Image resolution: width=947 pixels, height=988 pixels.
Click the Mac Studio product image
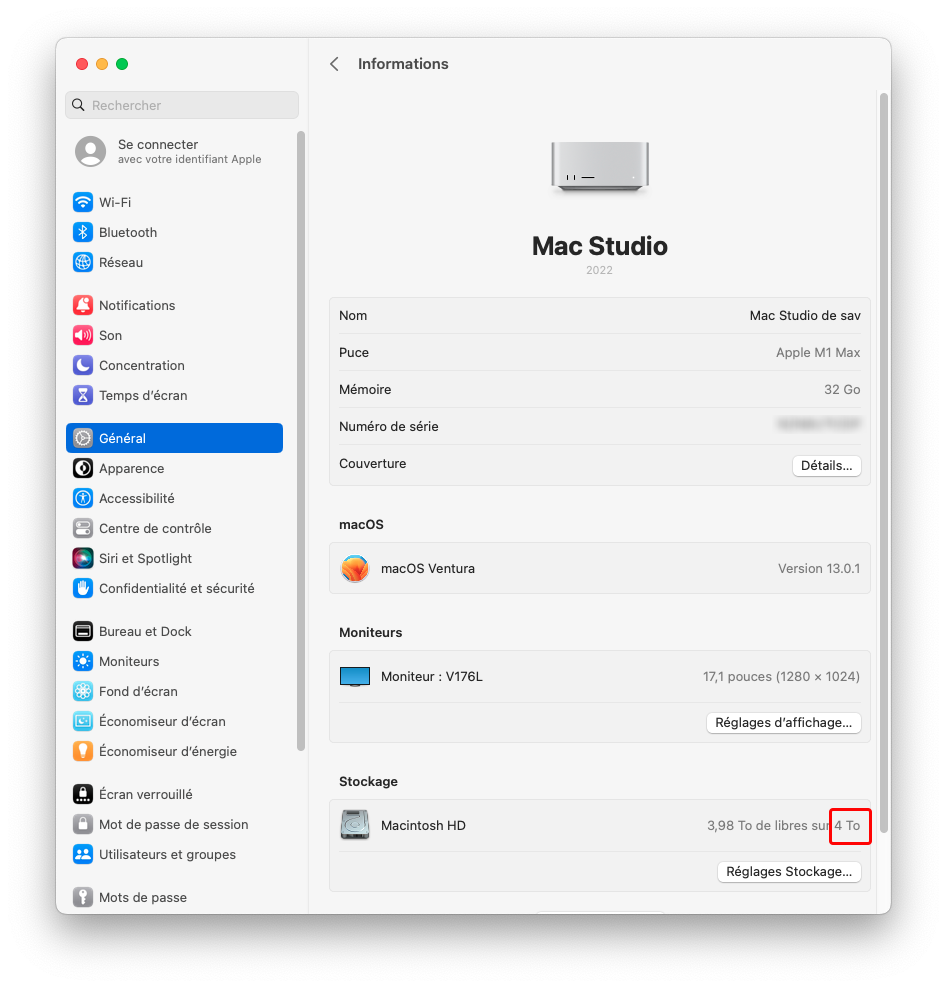tap(600, 166)
